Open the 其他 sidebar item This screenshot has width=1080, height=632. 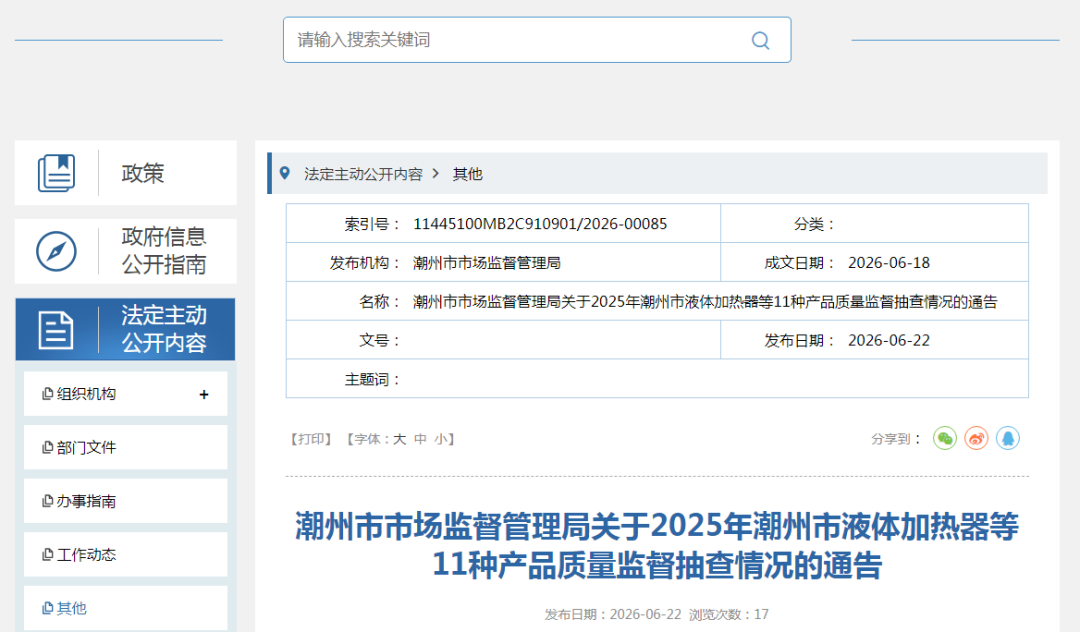coord(125,608)
